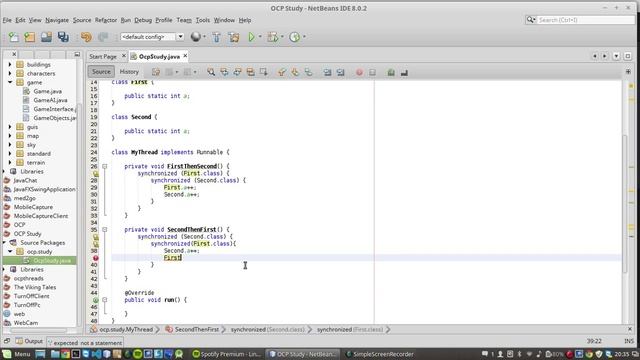Click the error marker on line 39
The height and width of the screenshot is (360, 640).
tap(96, 258)
